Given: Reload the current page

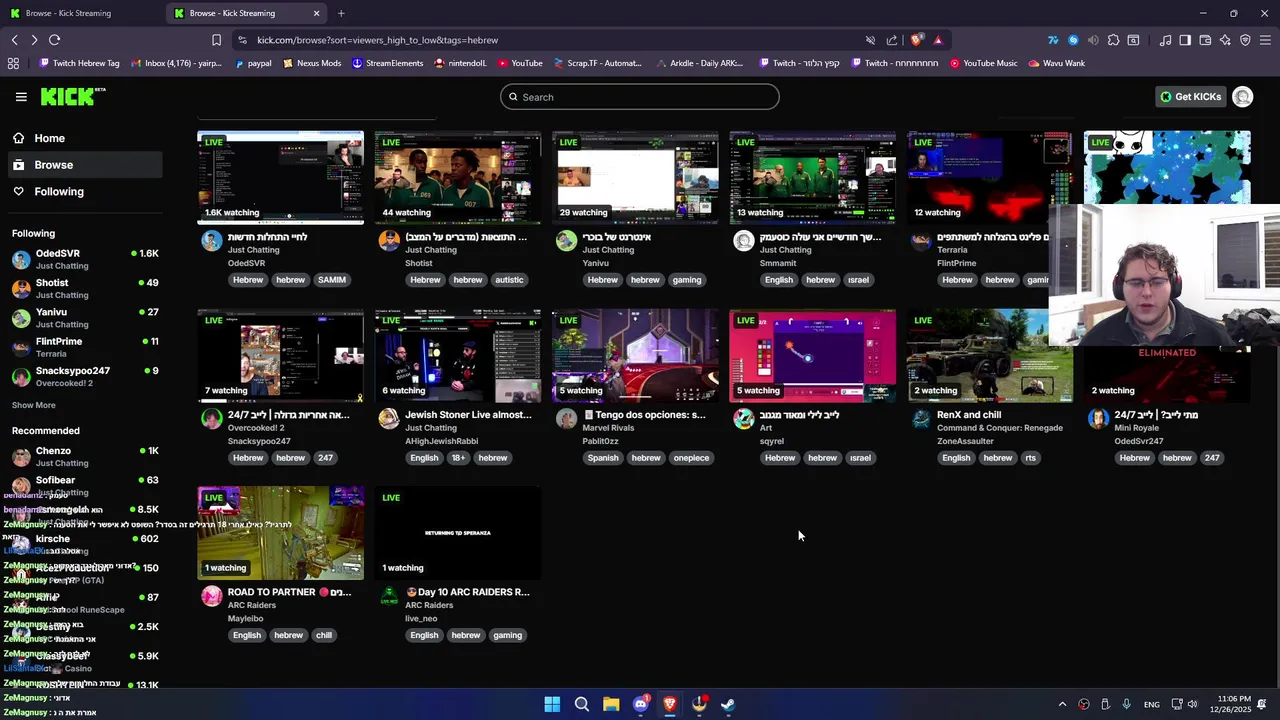Looking at the screenshot, I should (54, 40).
